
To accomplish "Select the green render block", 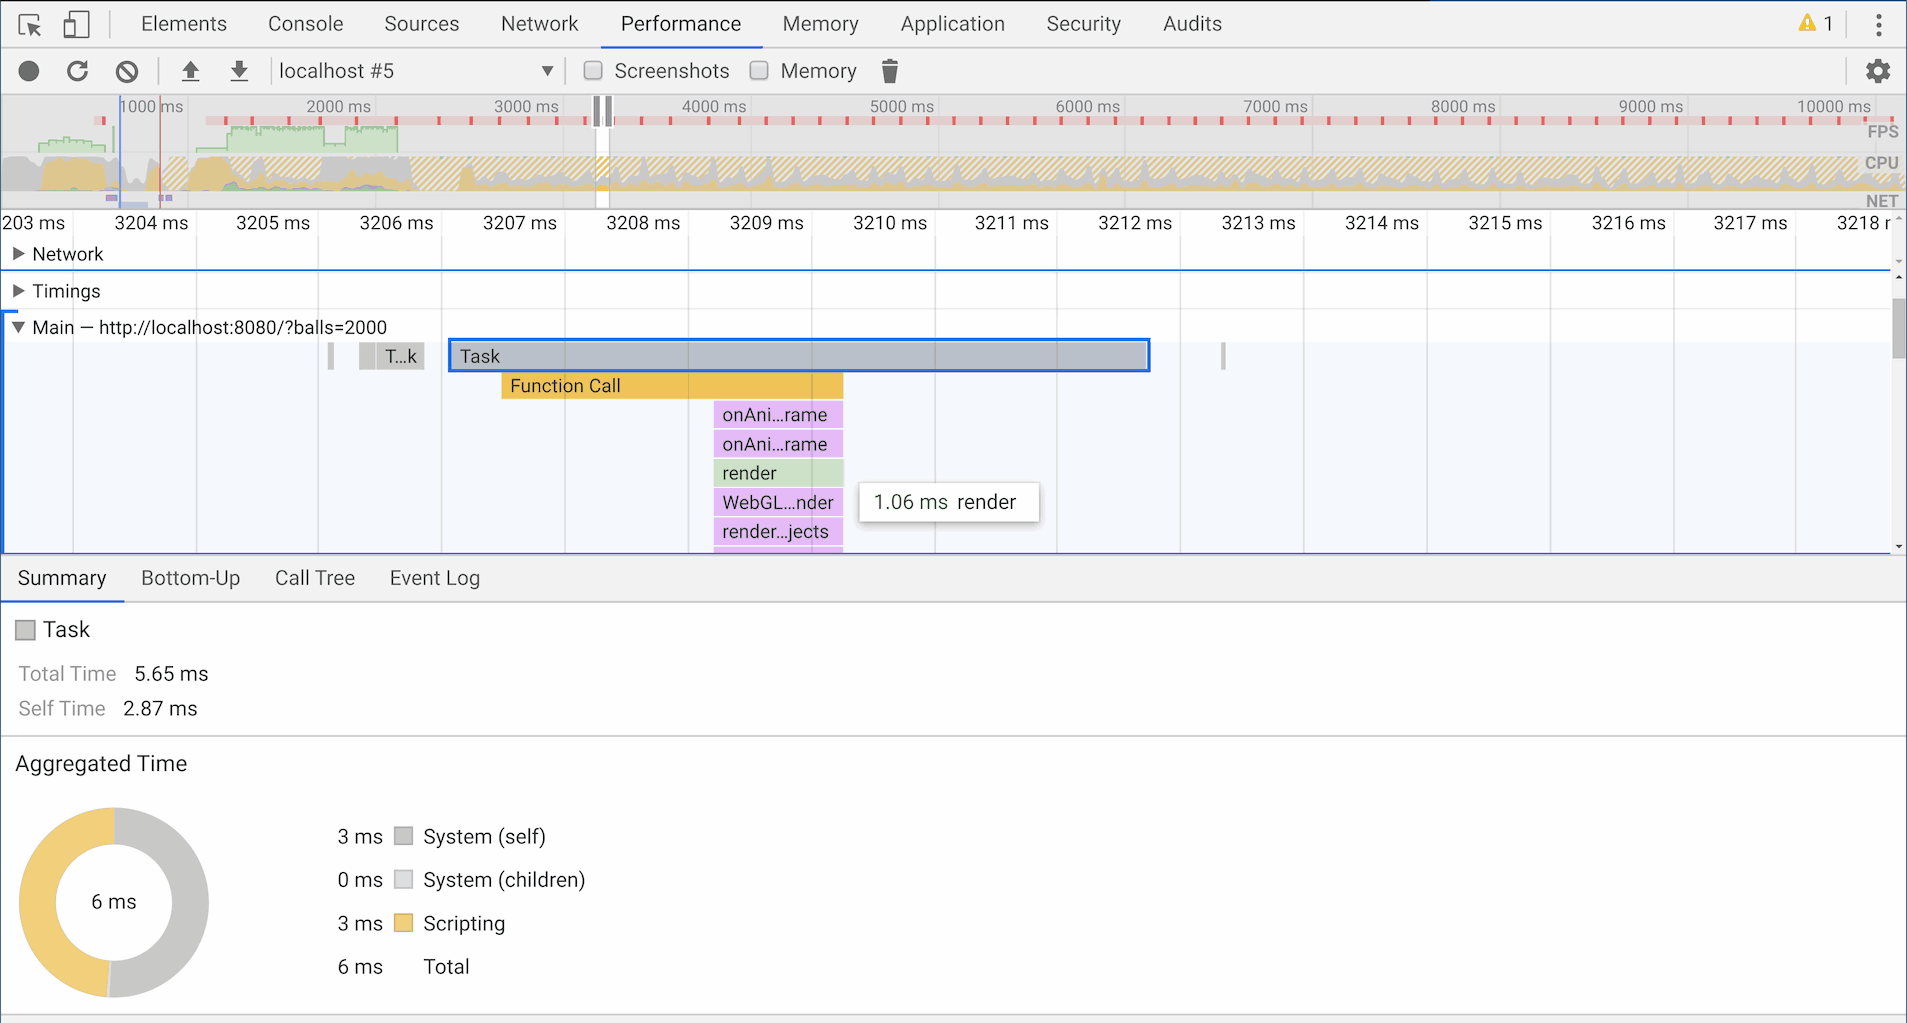I will pos(779,473).
